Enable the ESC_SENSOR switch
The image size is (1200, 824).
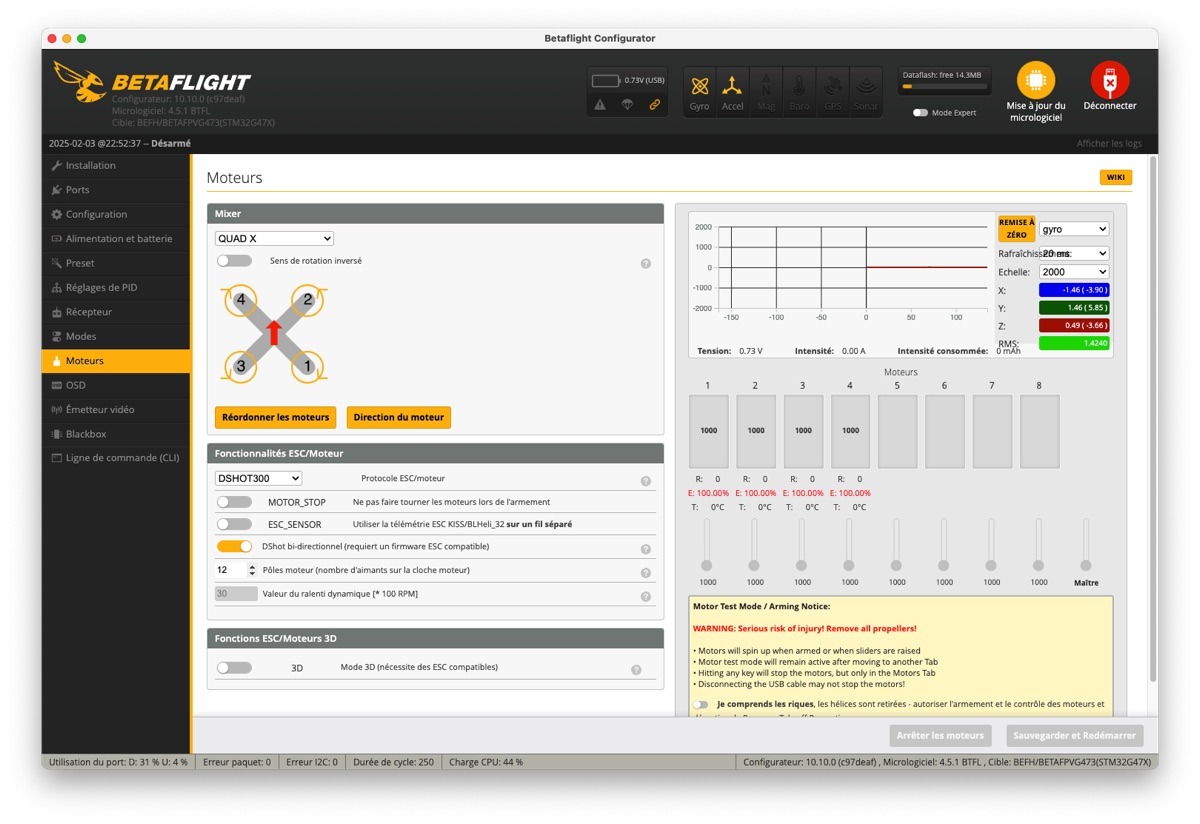tap(234, 524)
